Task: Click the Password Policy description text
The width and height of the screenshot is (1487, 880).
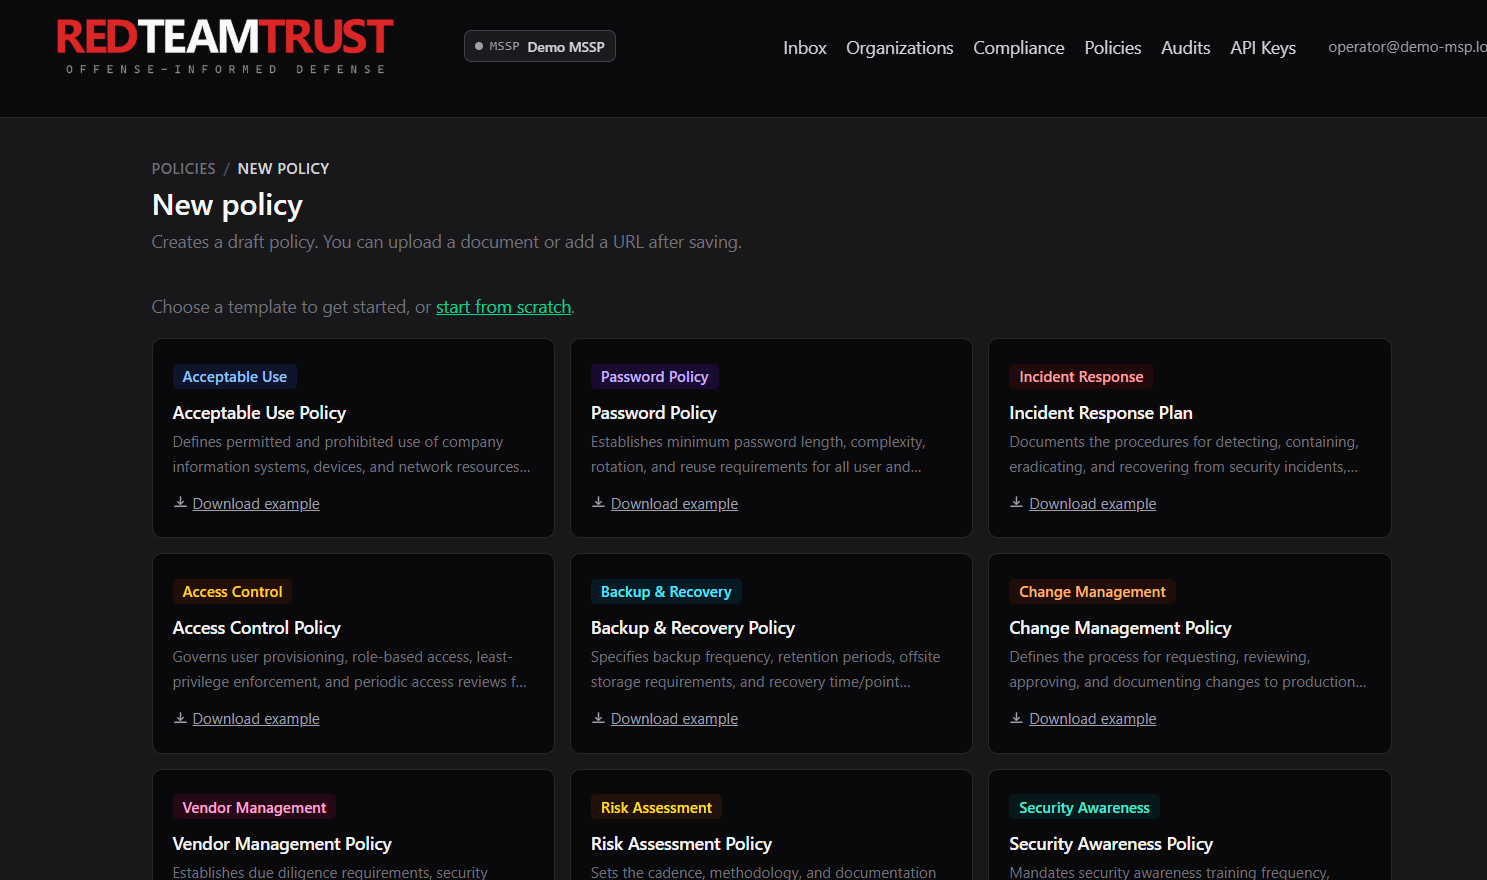Action: tap(758, 454)
